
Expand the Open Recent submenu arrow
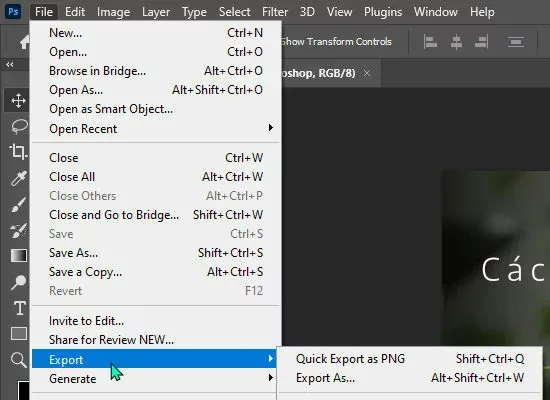click(270, 128)
